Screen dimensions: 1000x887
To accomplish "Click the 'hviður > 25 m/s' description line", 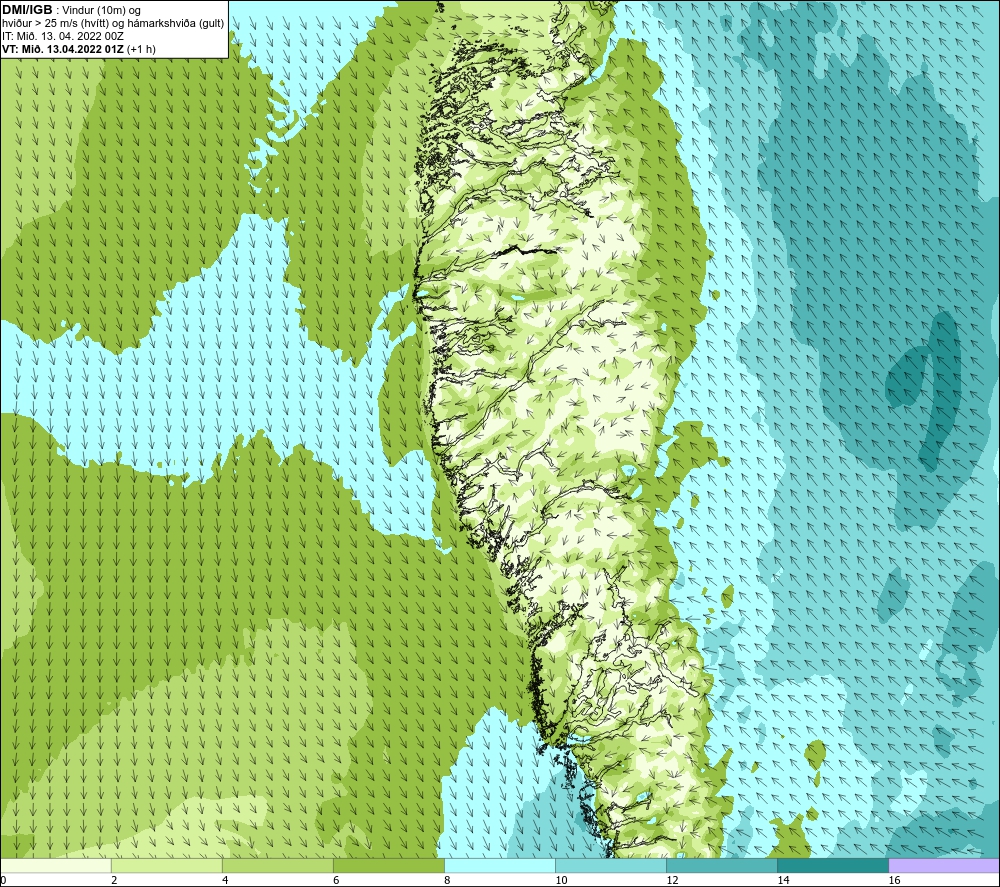I will [113, 24].
